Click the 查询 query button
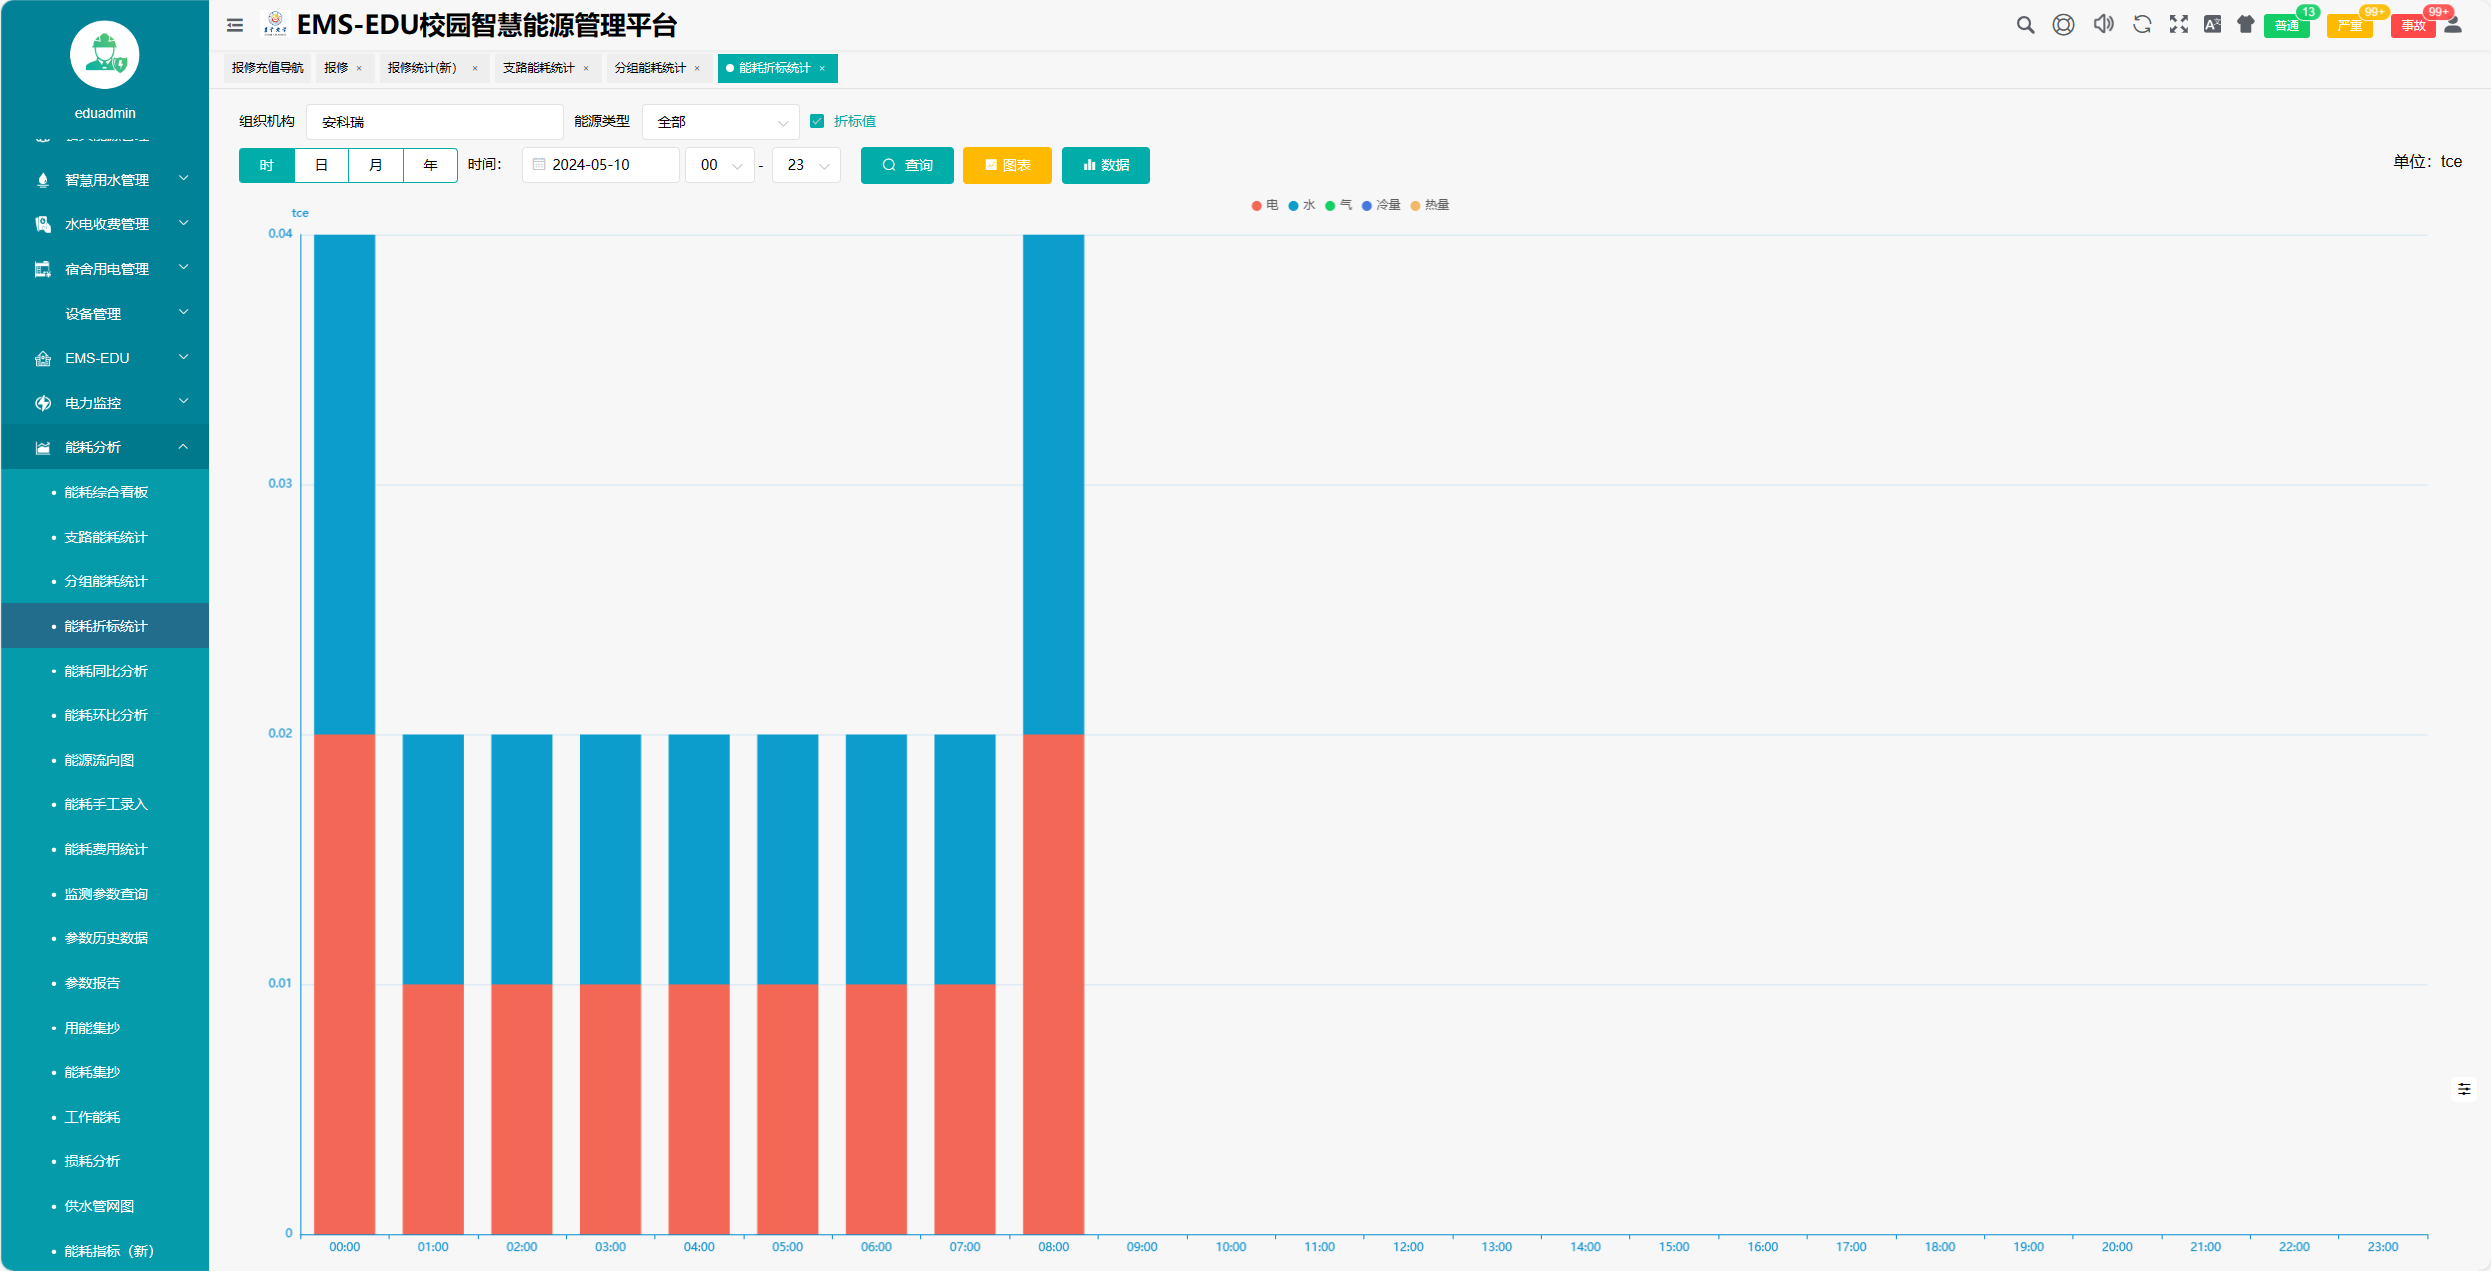The image size is (2491, 1271). [907, 165]
